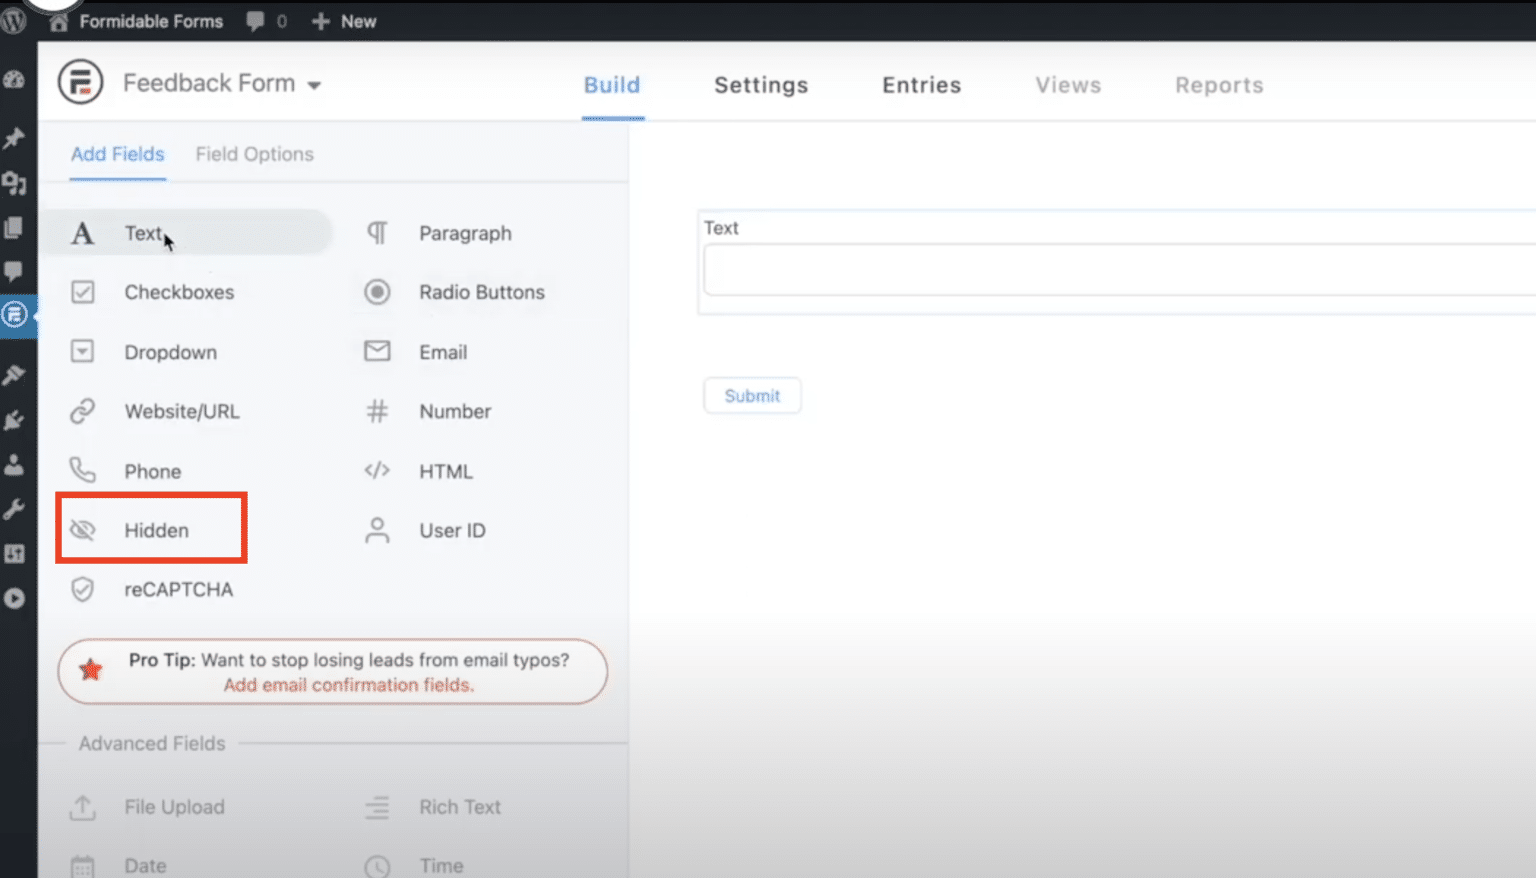Add a Phone field to the form

pos(152,470)
